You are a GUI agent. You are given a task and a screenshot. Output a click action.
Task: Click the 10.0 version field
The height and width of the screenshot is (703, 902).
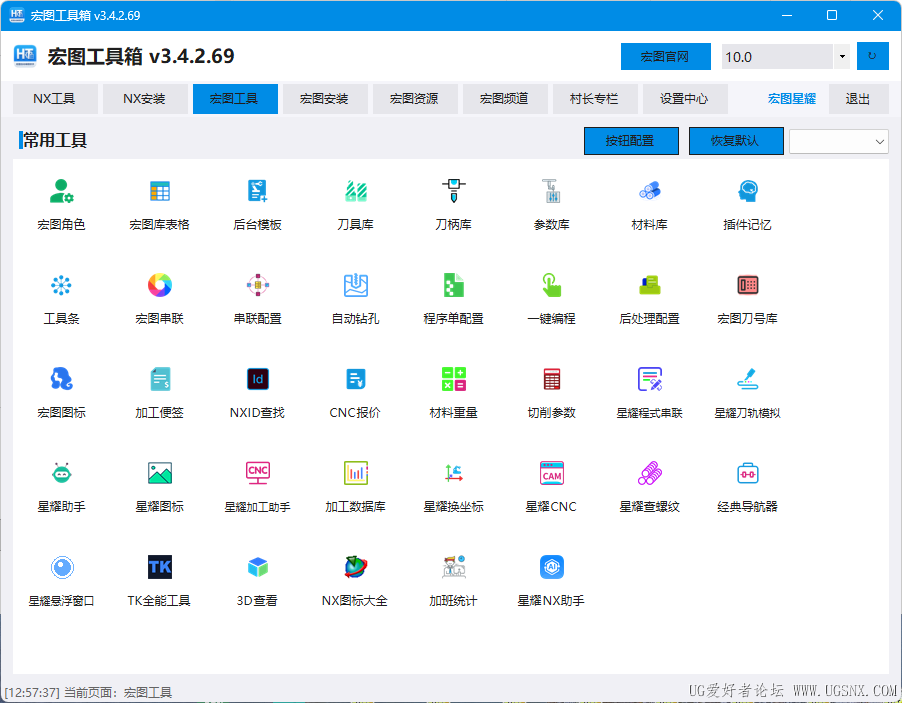click(777, 56)
